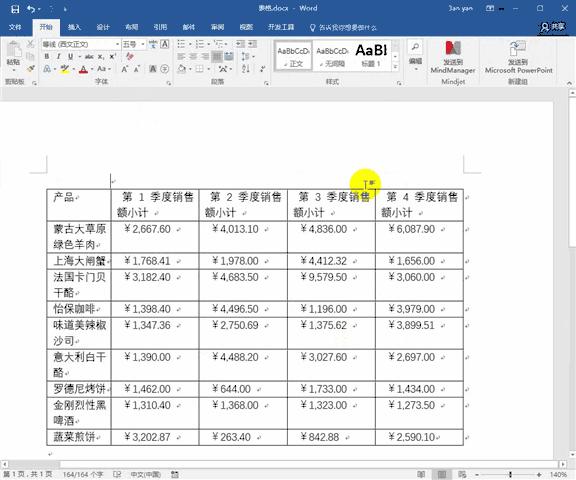The height and width of the screenshot is (480, 576).
Task: Click the Sort A-Z icon
Action: tap(246, 69)
